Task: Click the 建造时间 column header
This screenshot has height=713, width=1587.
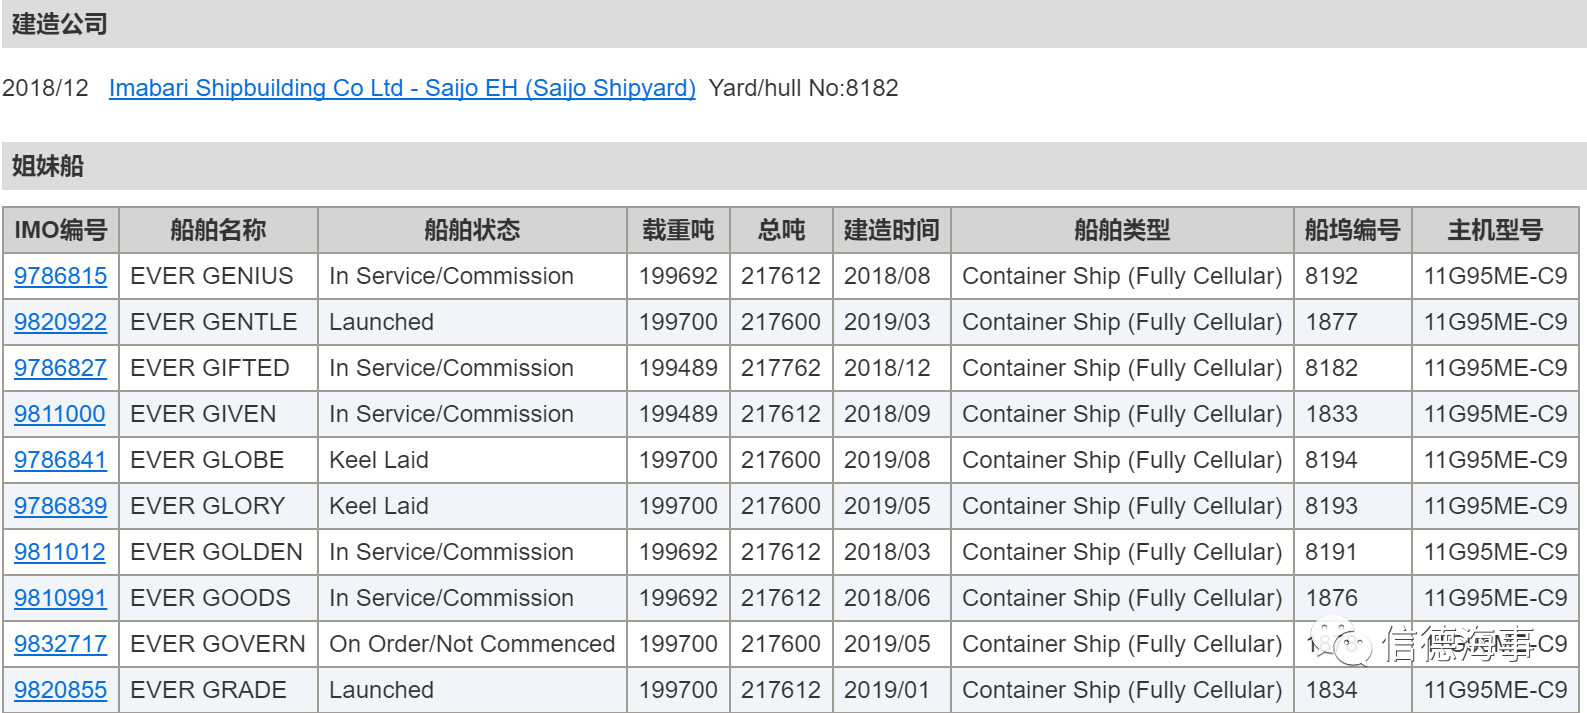Action: click(x=892, y=230)
